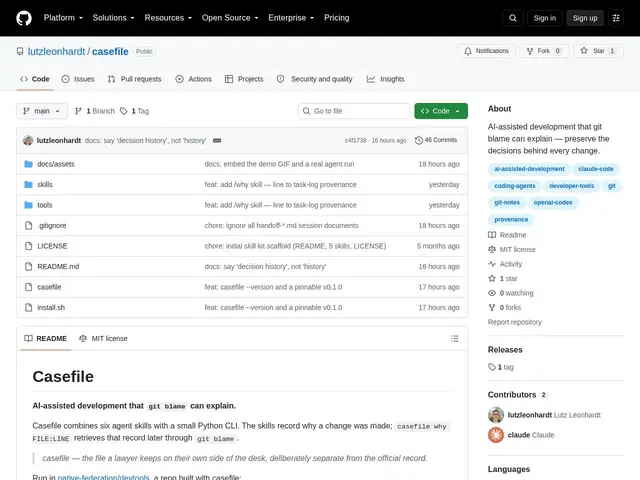This screenshot has width=640, height=480.
Task: Switch to the Actions tab
Action: [x=193, y=79]
